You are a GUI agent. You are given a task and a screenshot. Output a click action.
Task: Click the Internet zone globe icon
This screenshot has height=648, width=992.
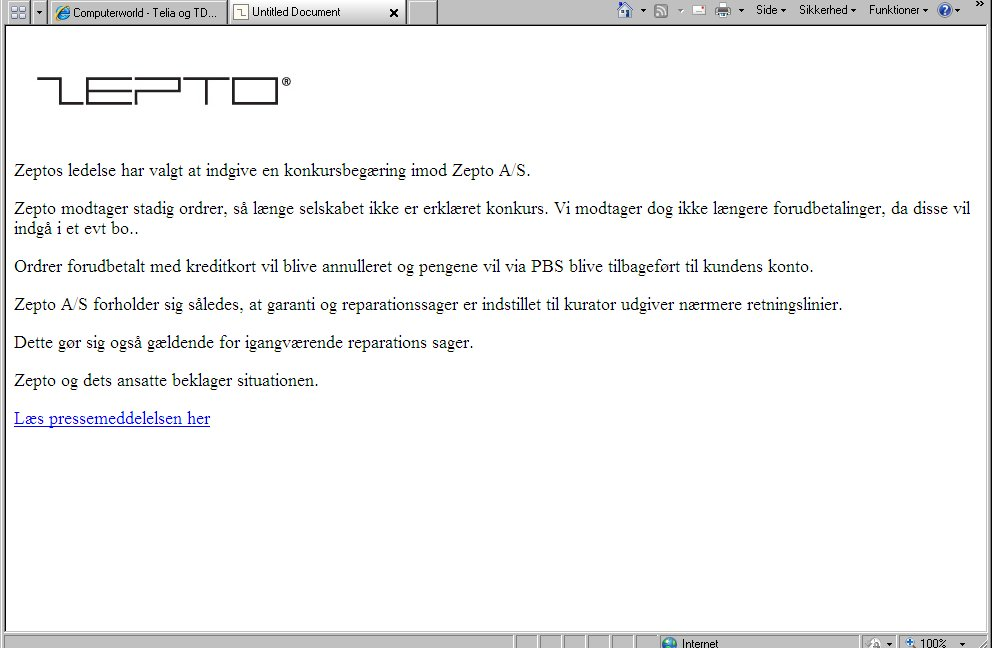point(669,643)
